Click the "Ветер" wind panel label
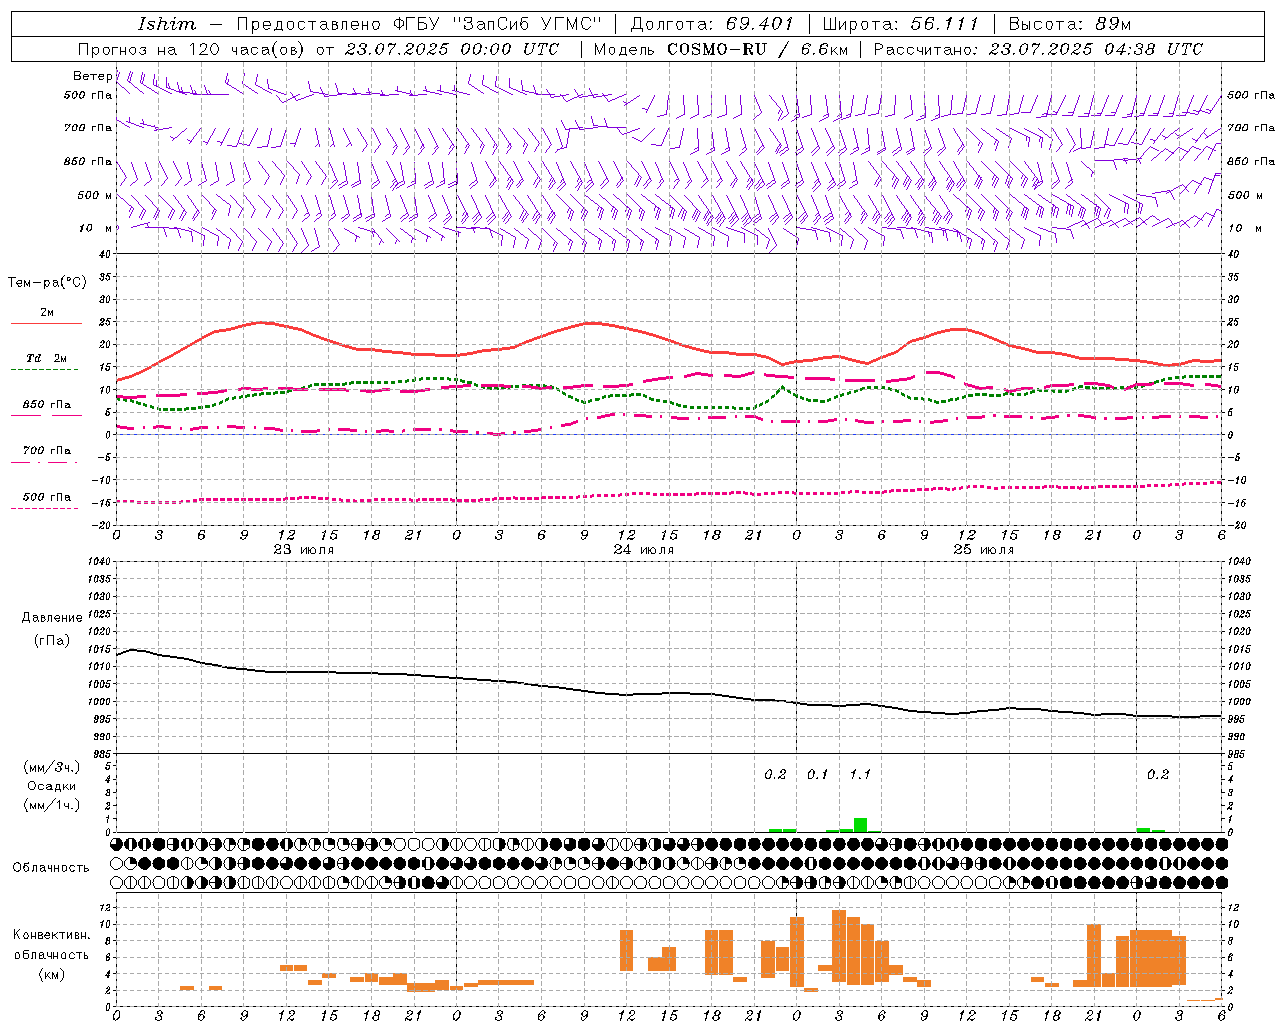Viewport: 1280px width, 1024px height. [x=92, y=76]
